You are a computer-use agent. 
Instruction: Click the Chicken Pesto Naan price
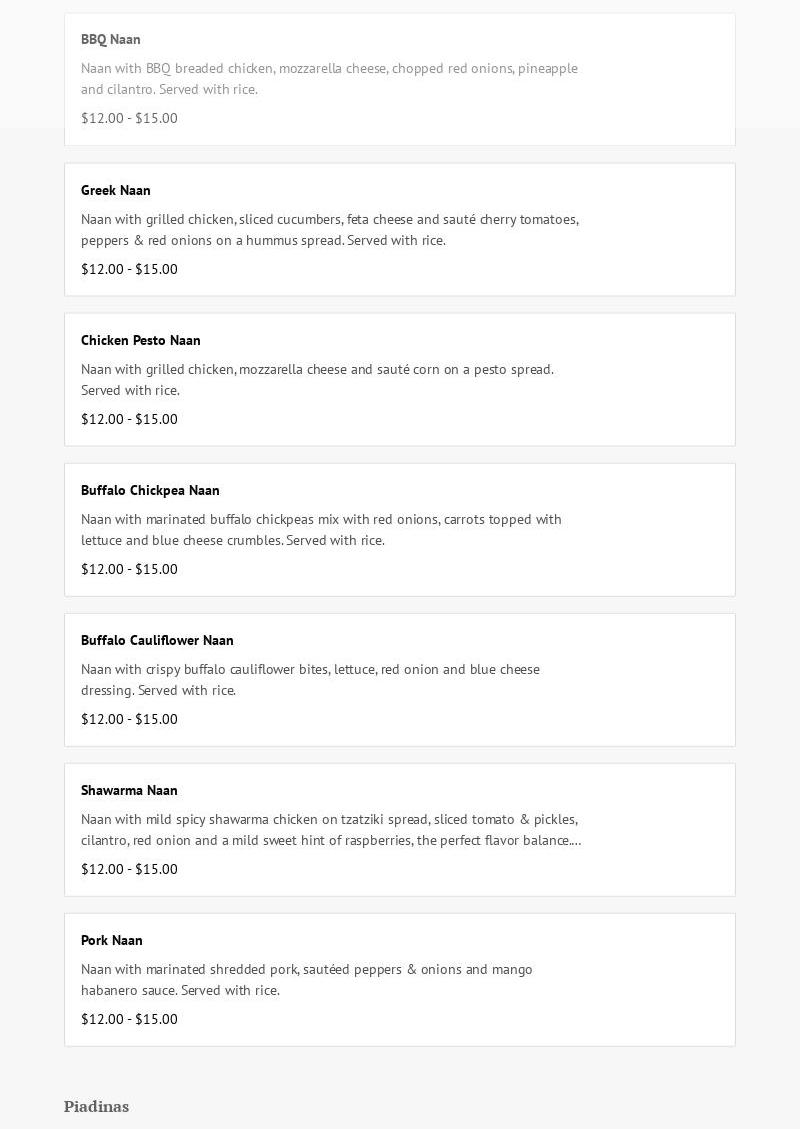point(129,419)
